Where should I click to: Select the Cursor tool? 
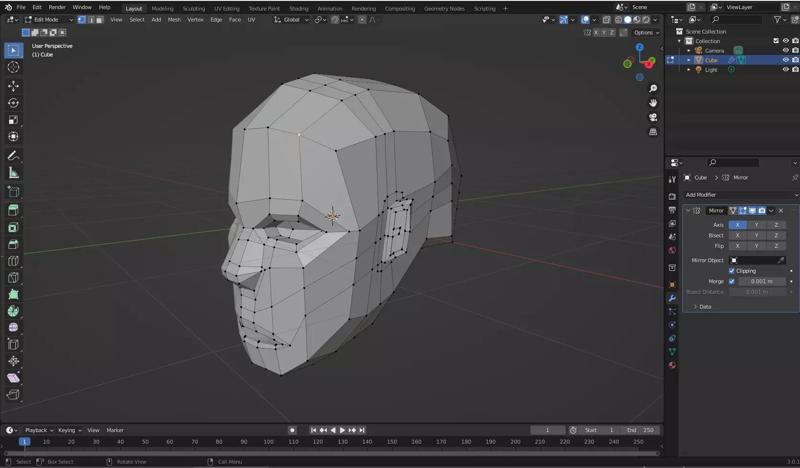click(x=13, y=67)
